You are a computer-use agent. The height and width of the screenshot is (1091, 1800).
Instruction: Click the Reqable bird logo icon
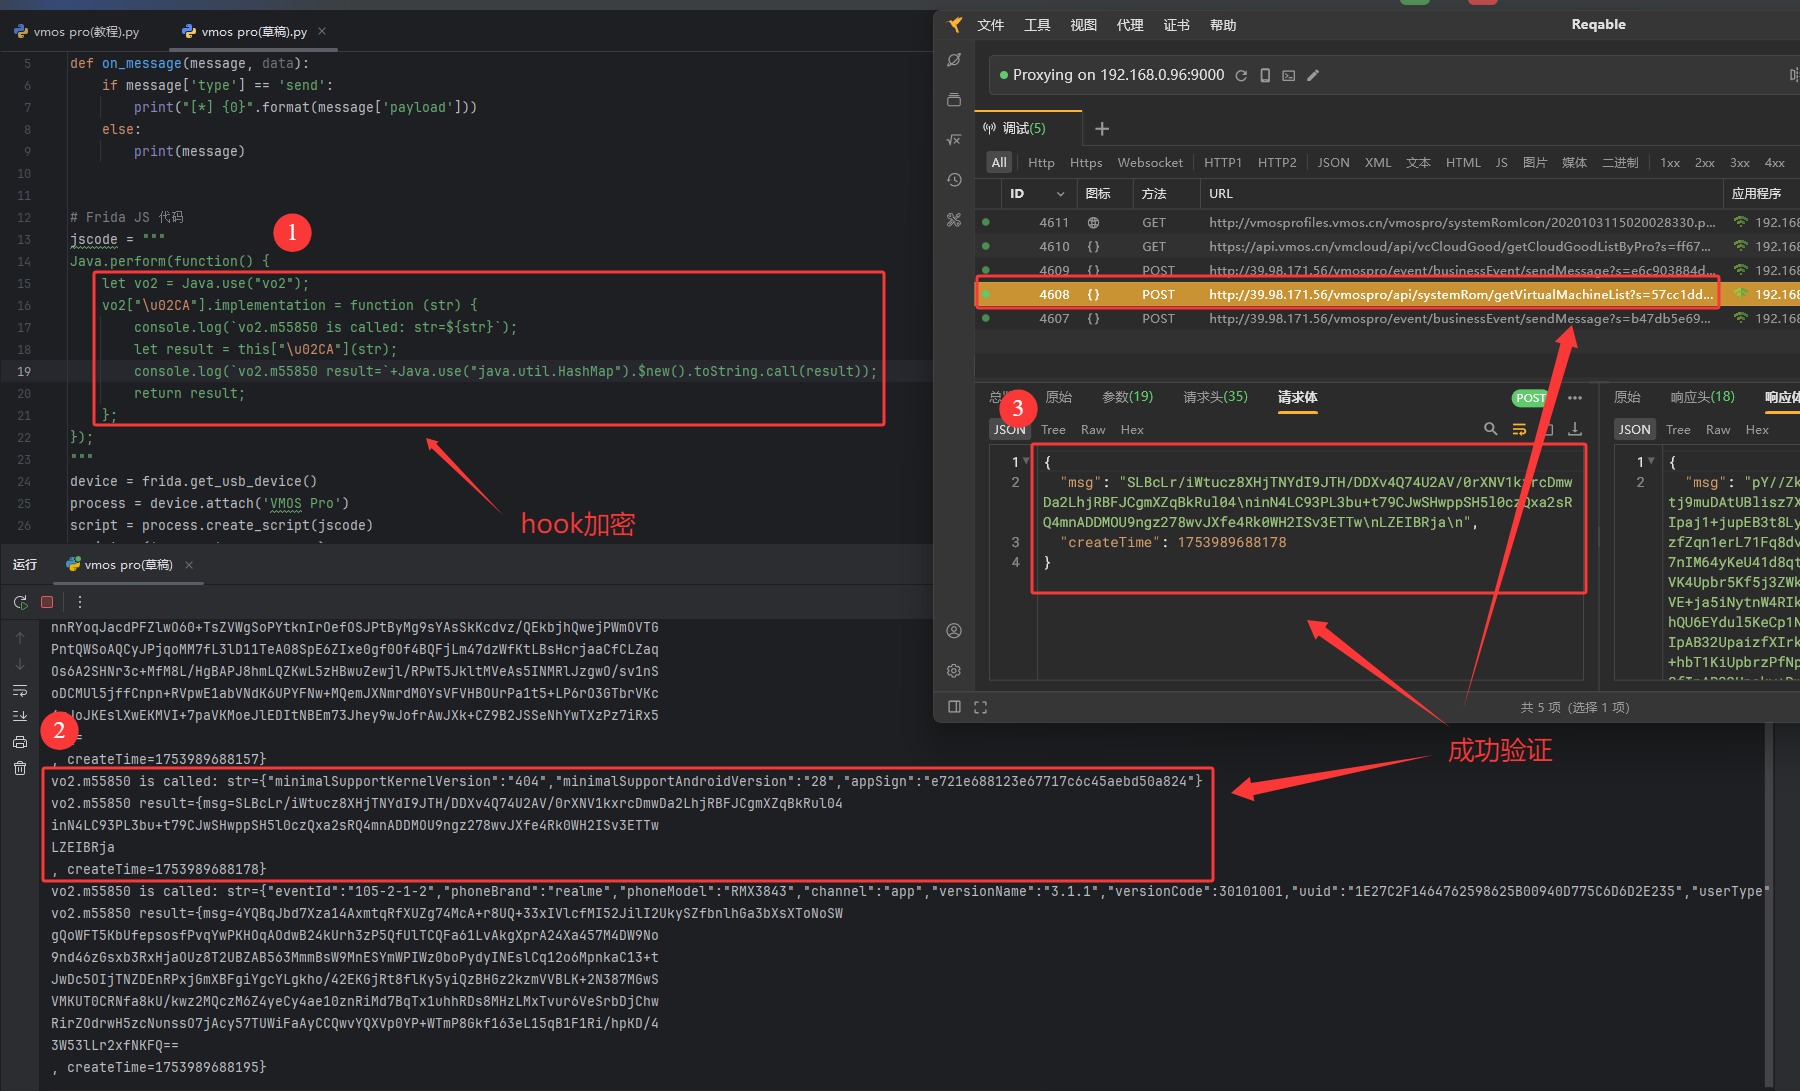955,25
